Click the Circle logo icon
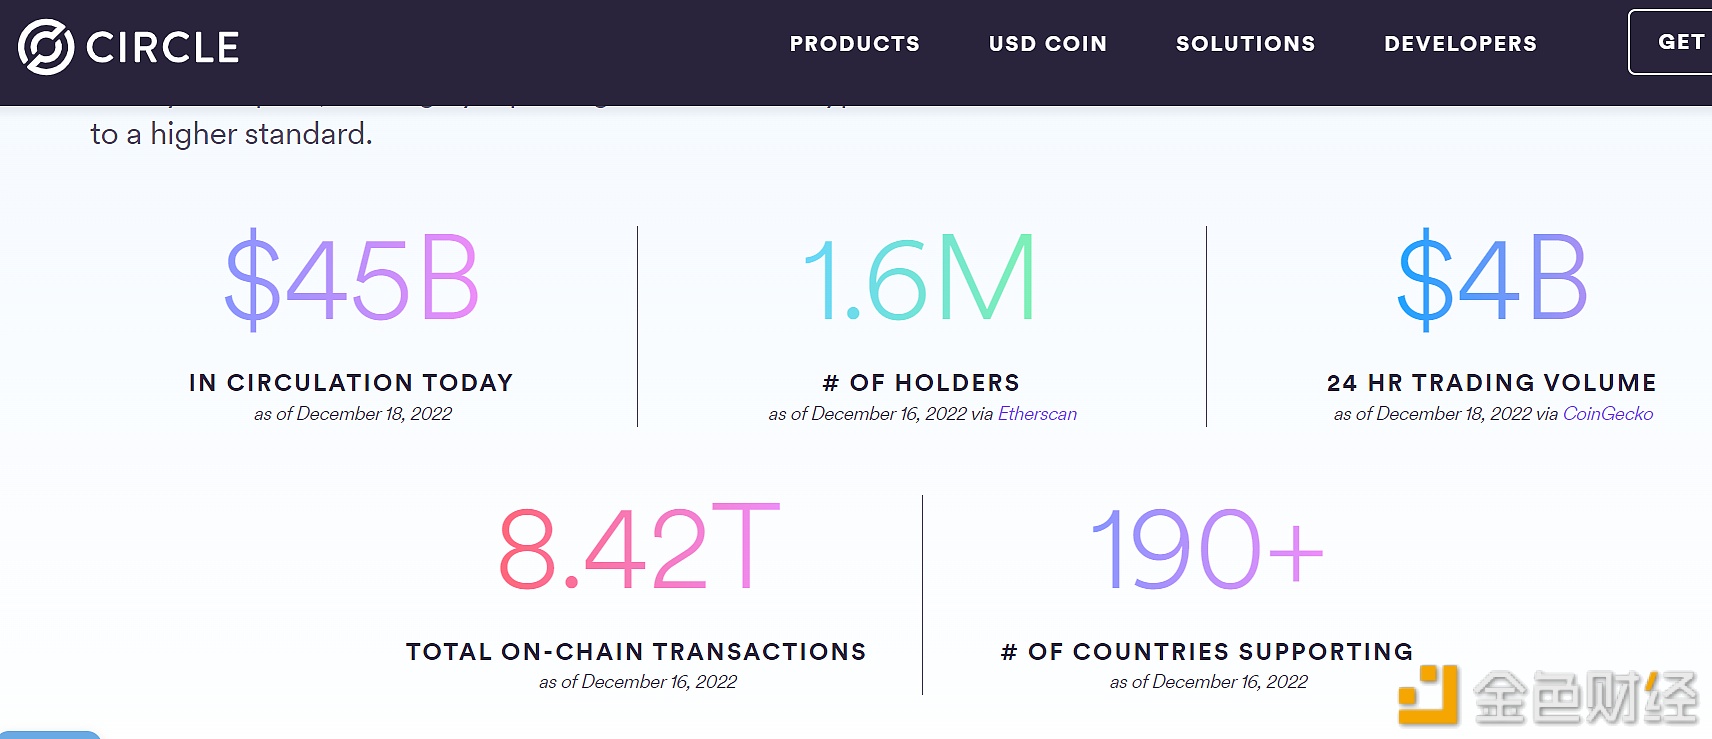The image size is (1712, 739). 46,47
